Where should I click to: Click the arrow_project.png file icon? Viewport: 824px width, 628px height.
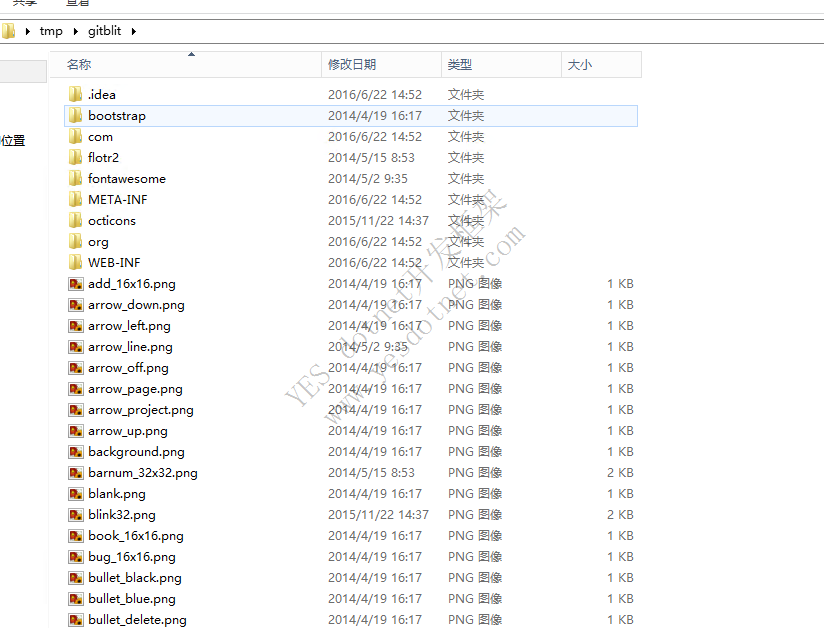pyautogui.click(x=76, y=410)
